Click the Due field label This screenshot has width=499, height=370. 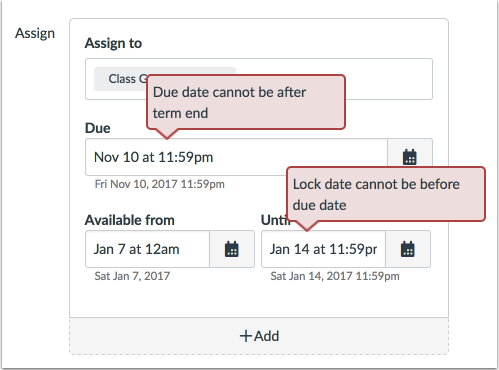[98, 128]
